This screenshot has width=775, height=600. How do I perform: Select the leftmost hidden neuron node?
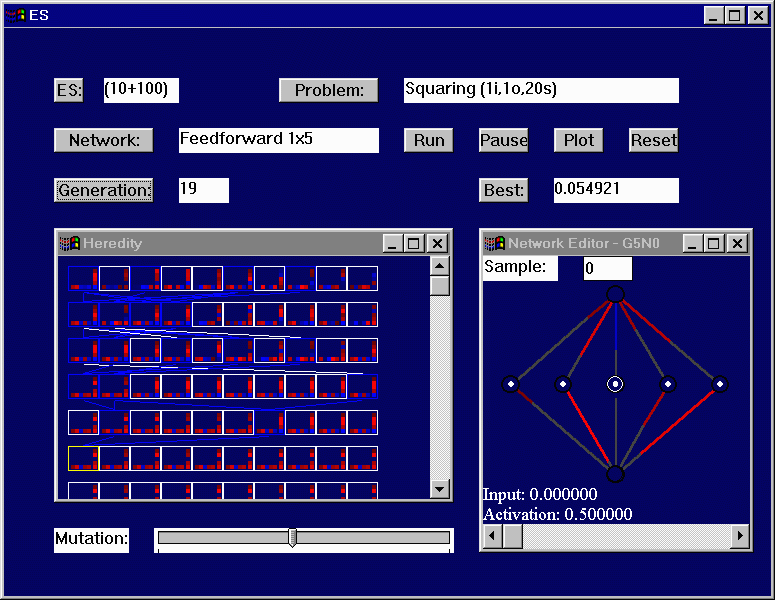coord(510,384)
